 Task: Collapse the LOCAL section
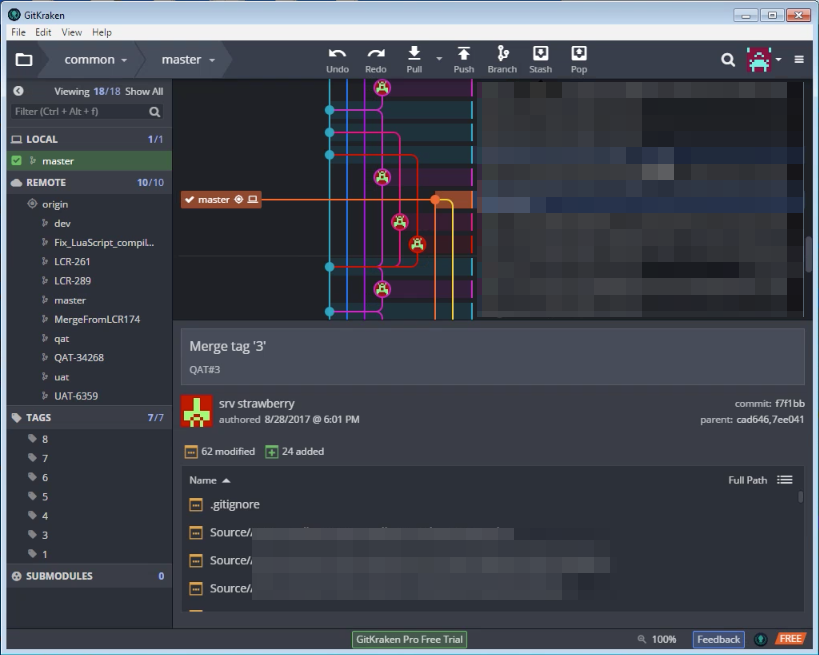pyautogui.click(x=89, y=139)
